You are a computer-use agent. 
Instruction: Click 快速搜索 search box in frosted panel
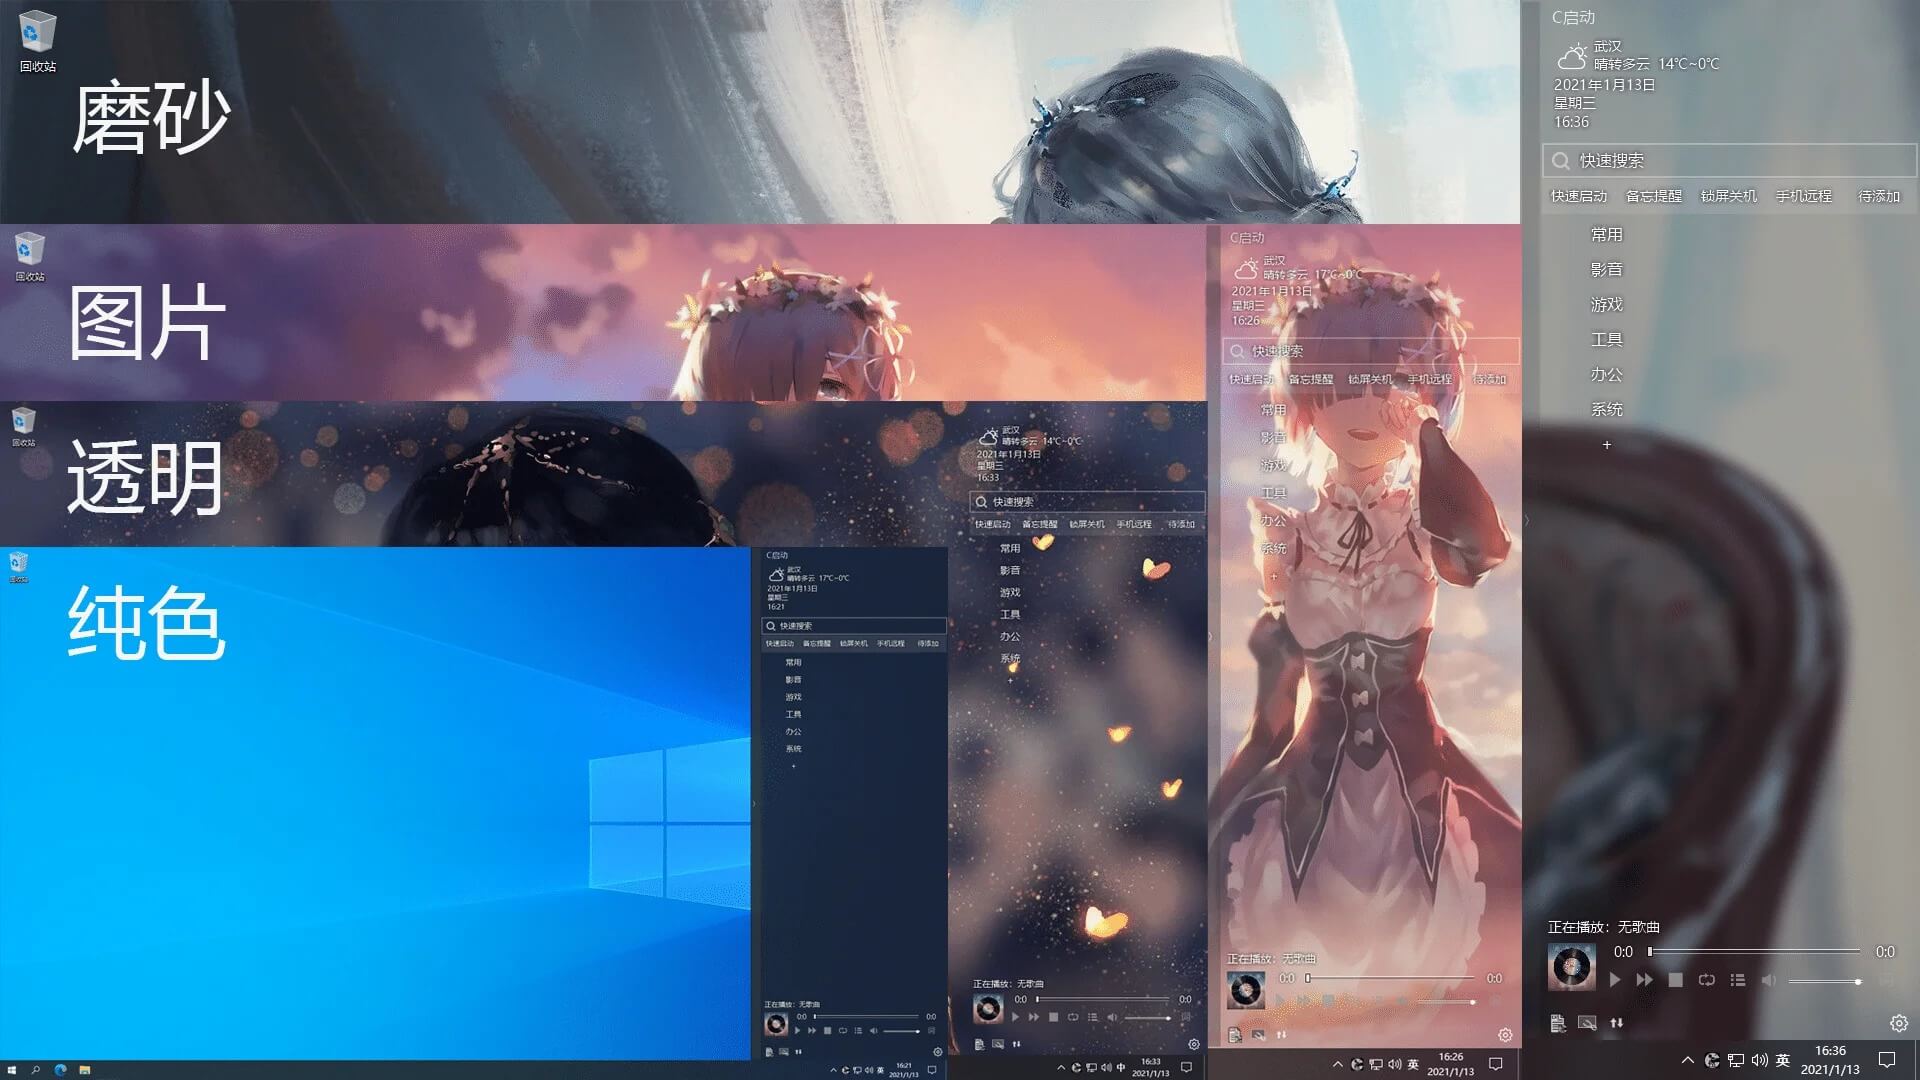coord(1729,160)
